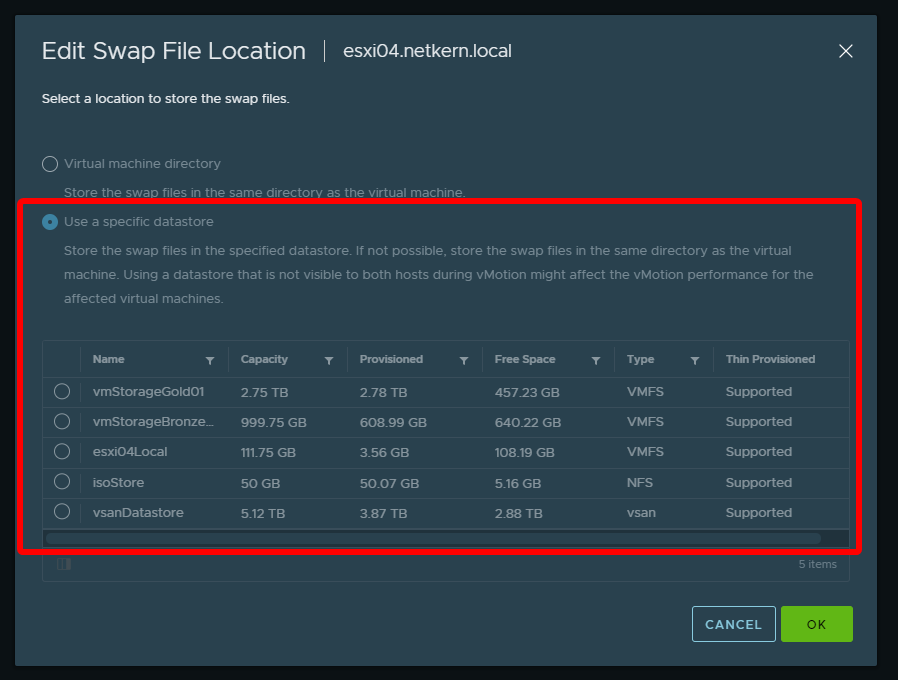This screenshot has height=680, width=898.
Task: Sort by the Thin Provisioned column header
Action: tap(770, 359)
